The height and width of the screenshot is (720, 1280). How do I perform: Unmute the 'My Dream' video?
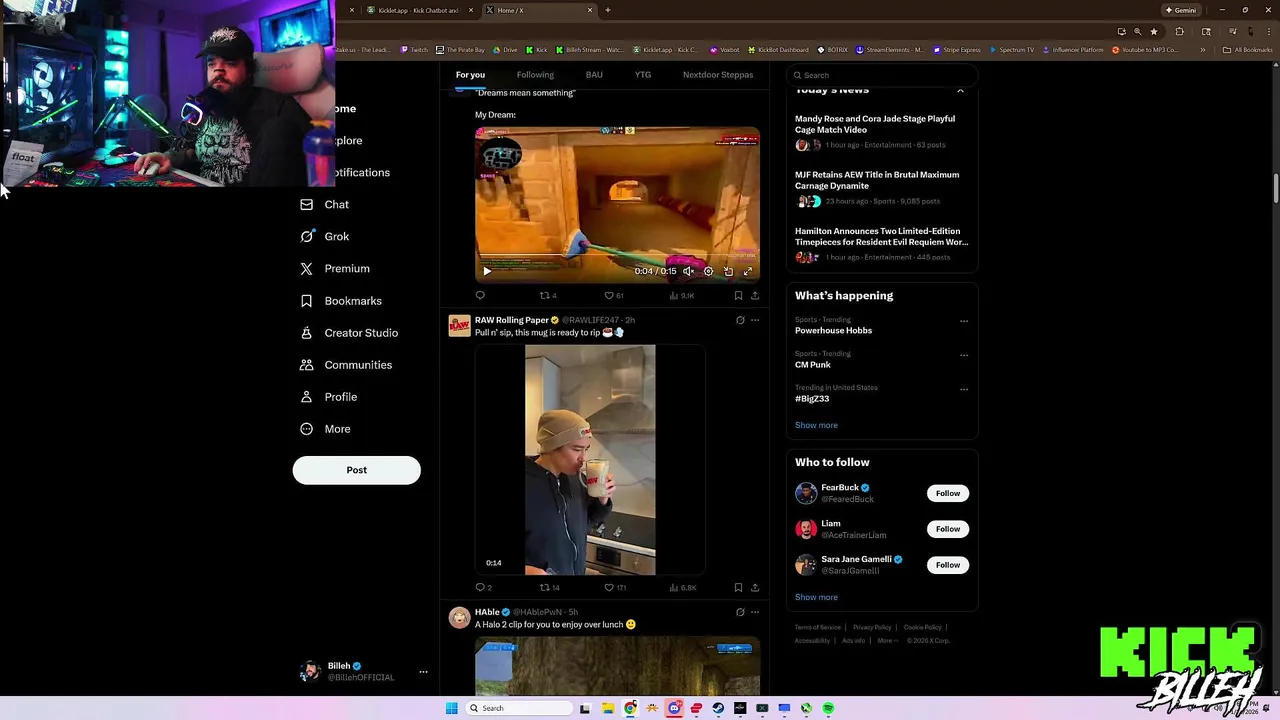(688, 271)
